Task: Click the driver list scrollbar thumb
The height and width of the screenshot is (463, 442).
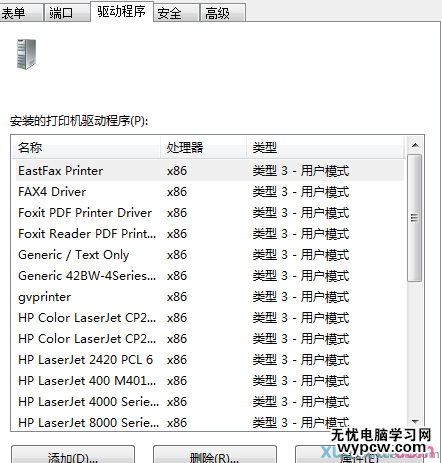Action: [x=415, y=218]
